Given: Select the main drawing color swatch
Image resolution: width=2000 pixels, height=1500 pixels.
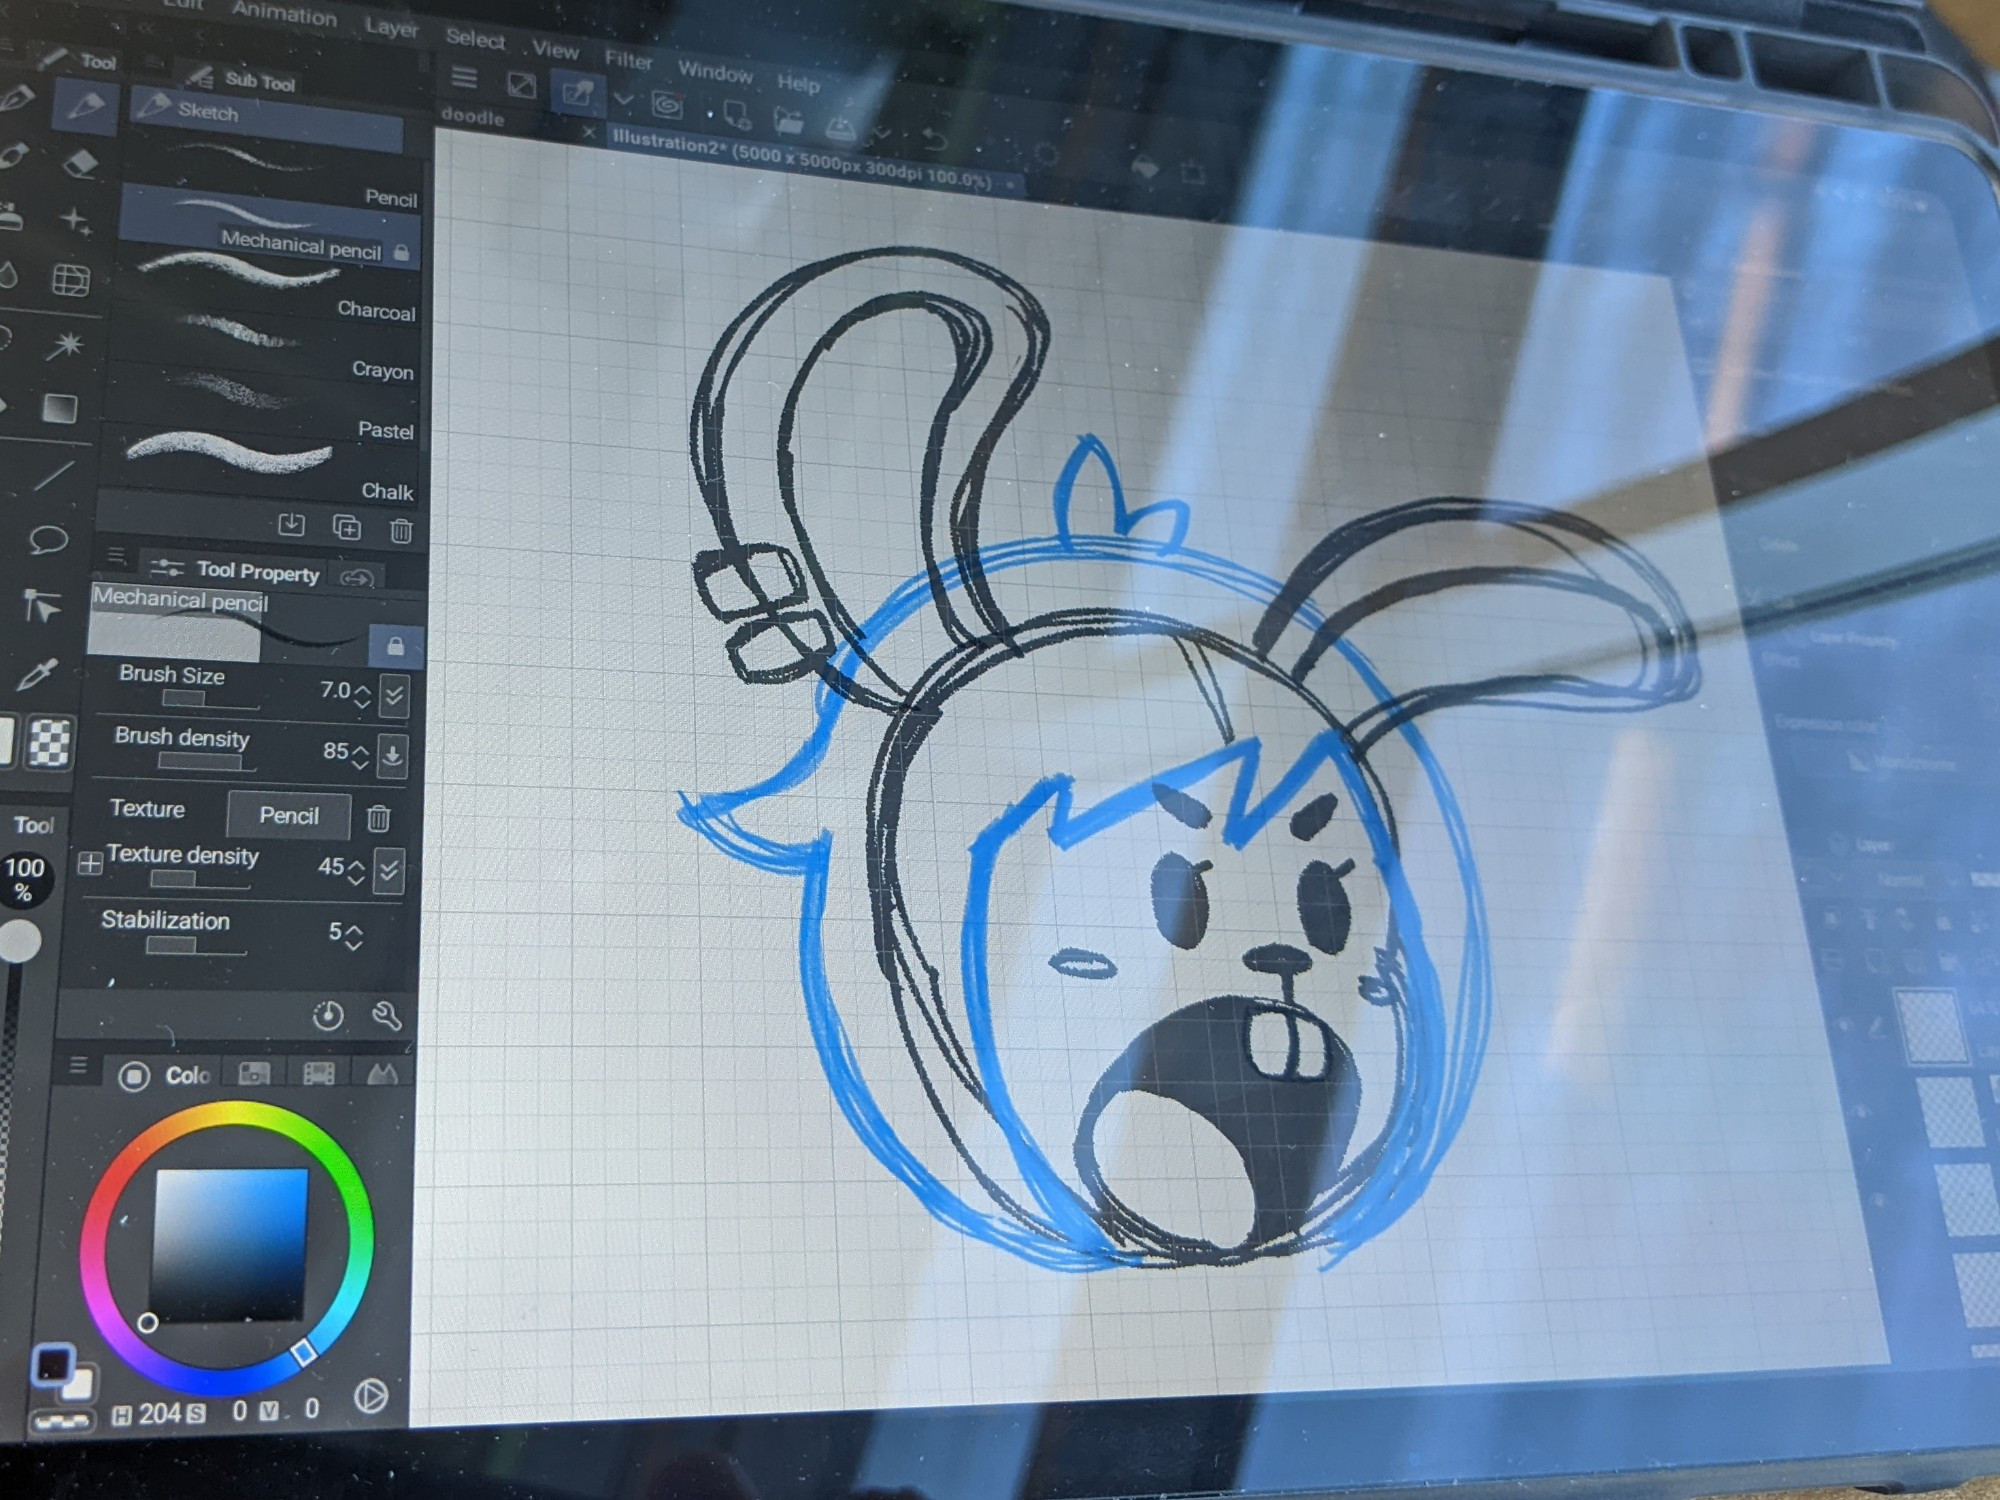Looking at the screenshot, I should (x=53, y=1364).
